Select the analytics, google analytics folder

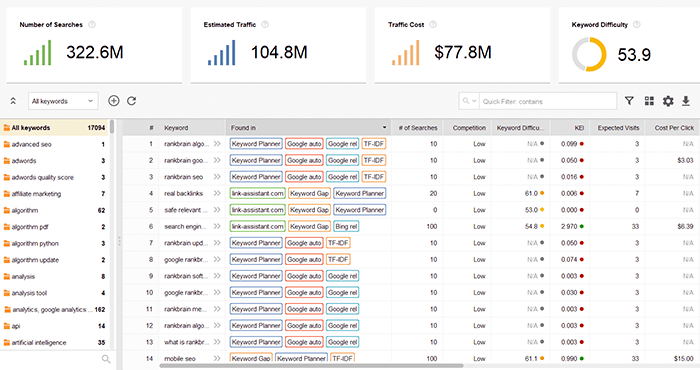54,309
